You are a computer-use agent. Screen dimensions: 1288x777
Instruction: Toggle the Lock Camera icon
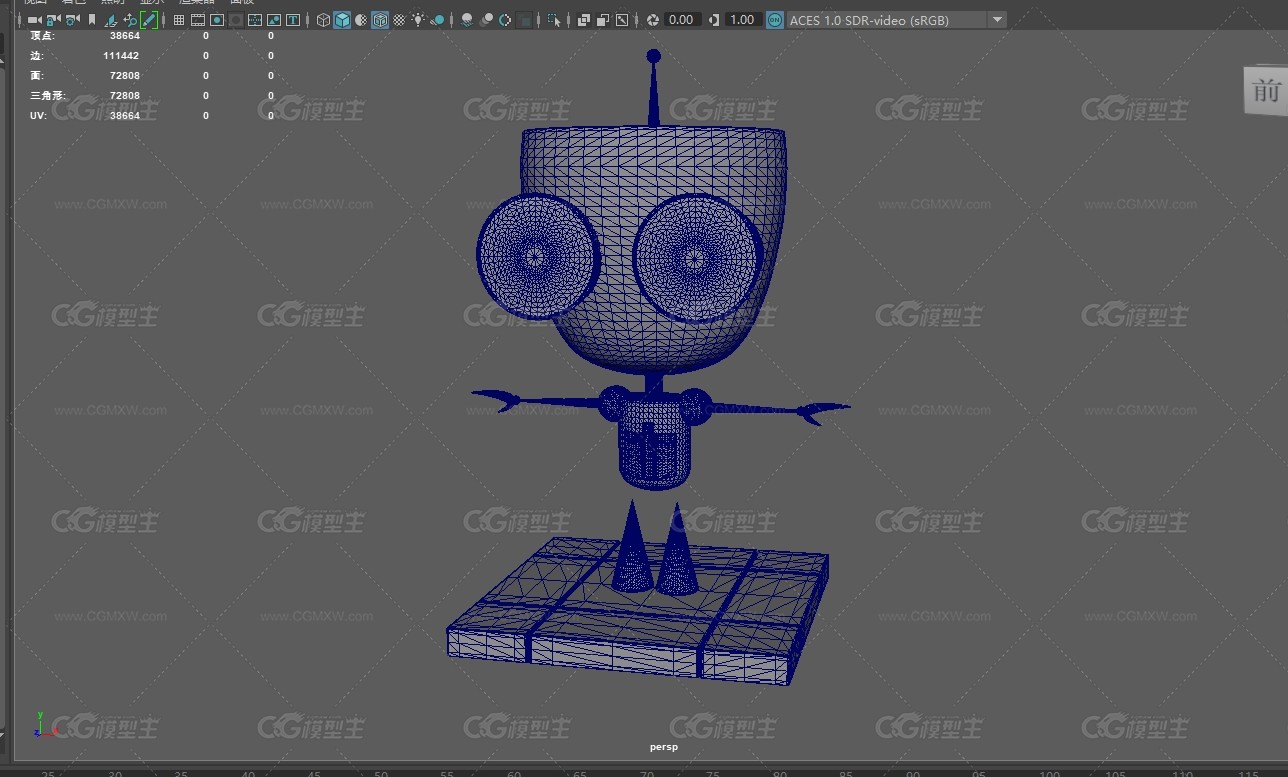53,20
